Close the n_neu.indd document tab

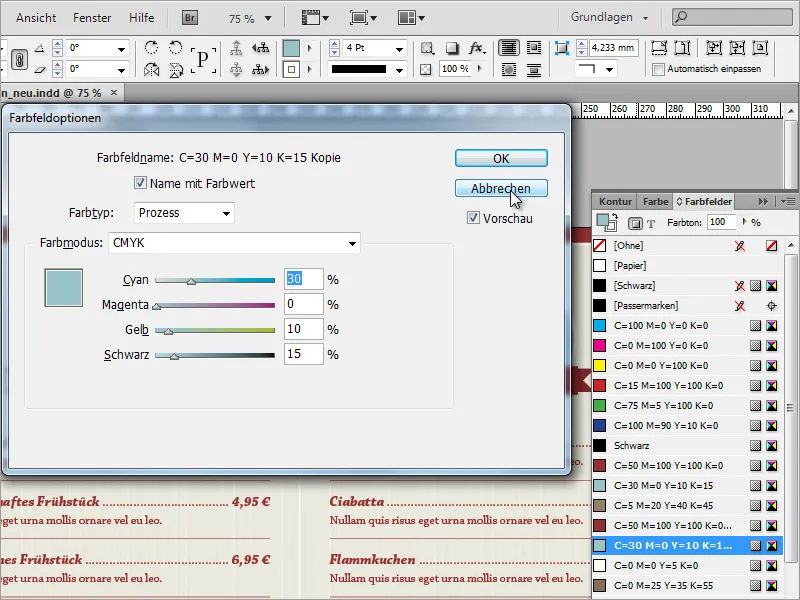click(x=114, y=92)
